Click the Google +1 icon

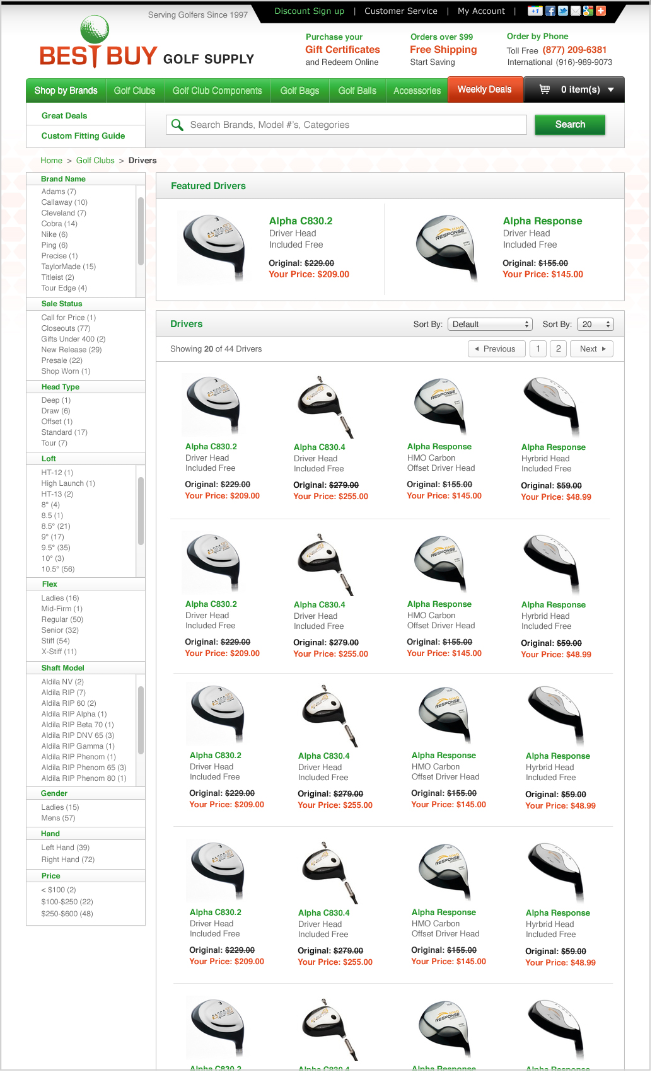534,11
